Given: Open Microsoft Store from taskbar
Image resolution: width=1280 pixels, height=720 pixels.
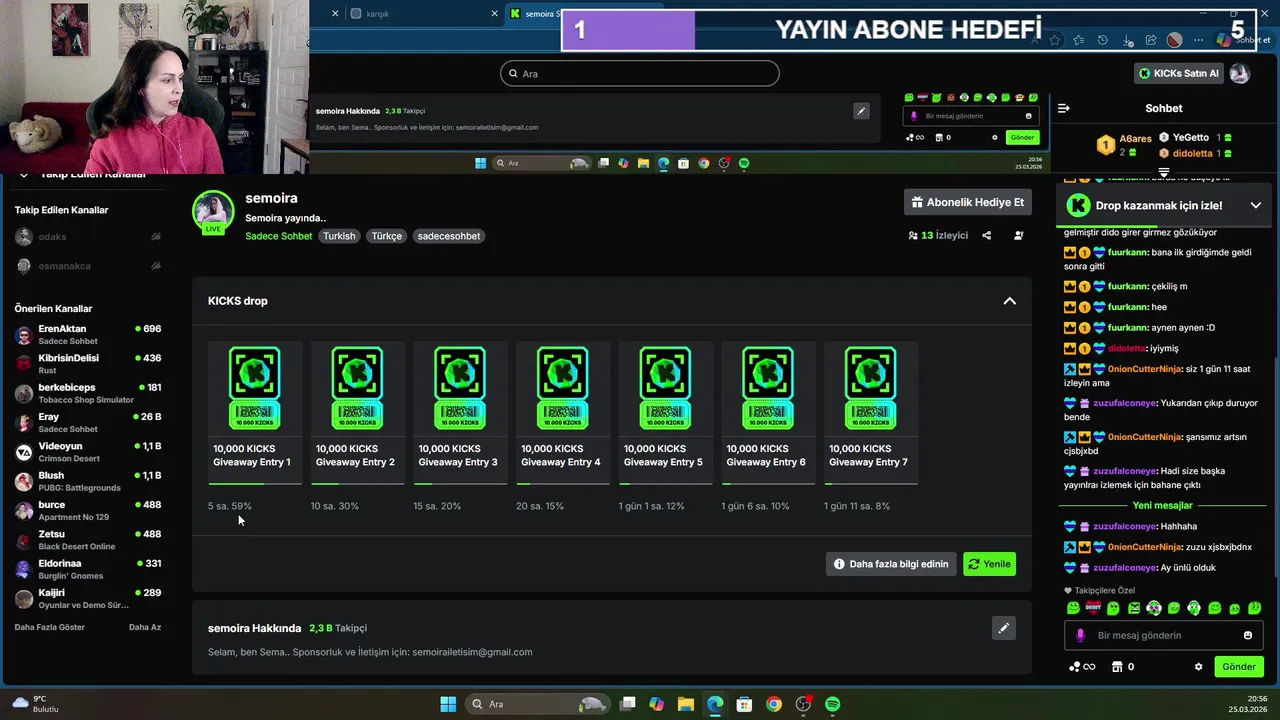Looking at the screenshot, I should (744, 704).
